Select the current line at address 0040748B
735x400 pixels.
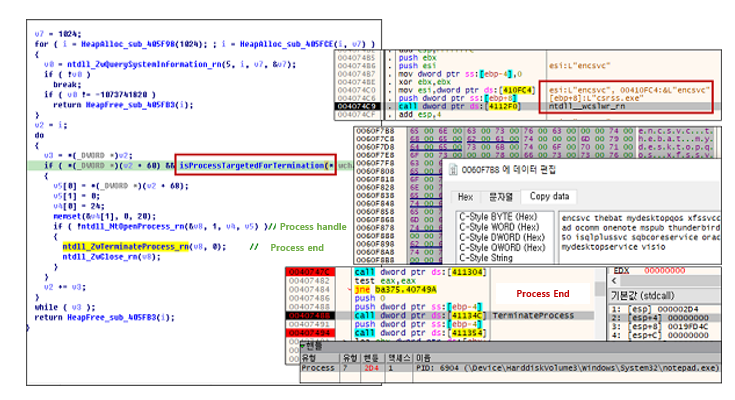(310, 316)
